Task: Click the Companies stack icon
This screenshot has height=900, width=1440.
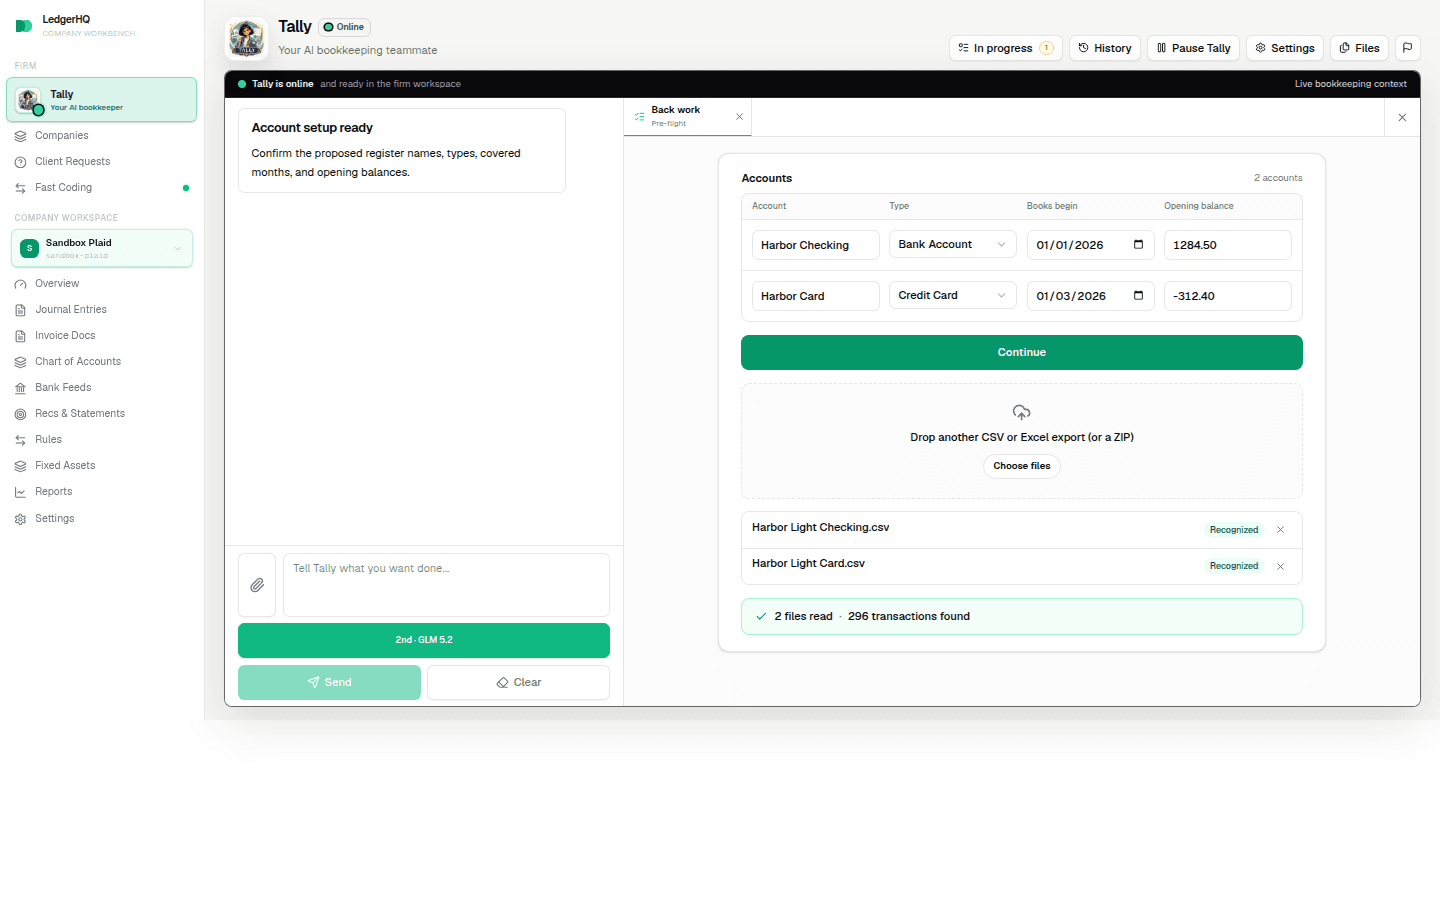Action: (20, 136)
